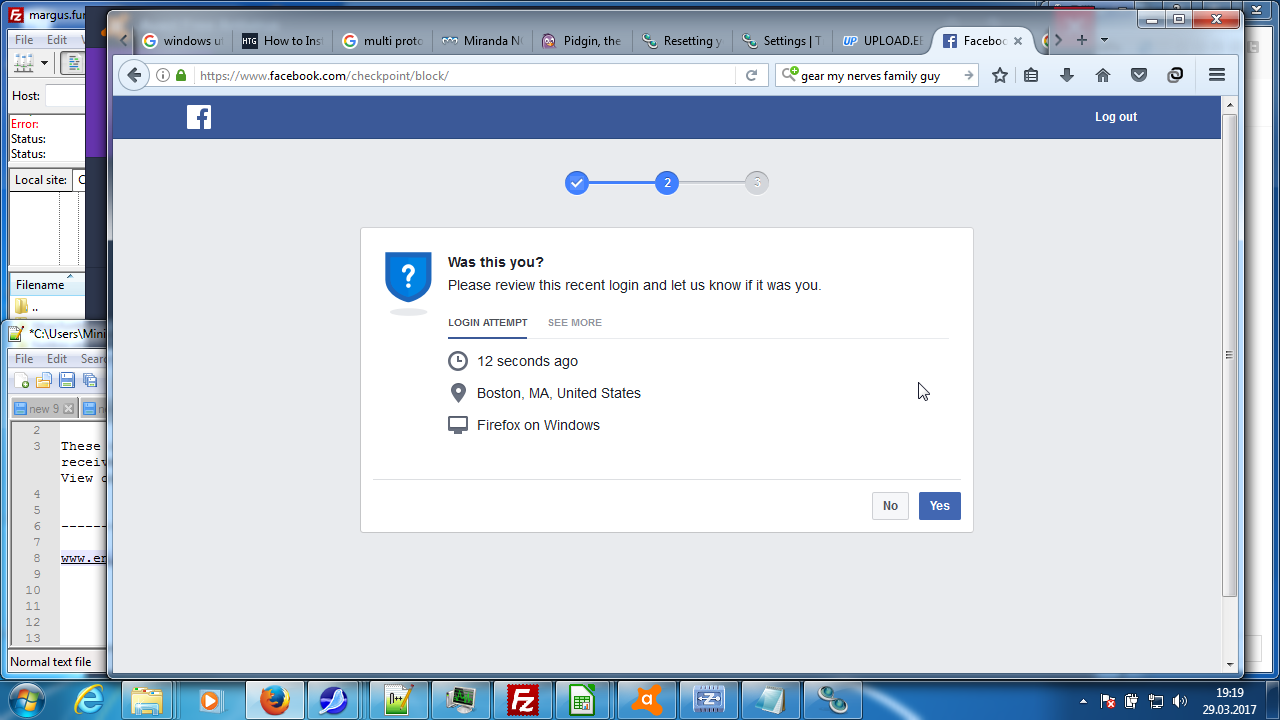
Task: Switch to 'multi proto' tab
Action: 383,41
